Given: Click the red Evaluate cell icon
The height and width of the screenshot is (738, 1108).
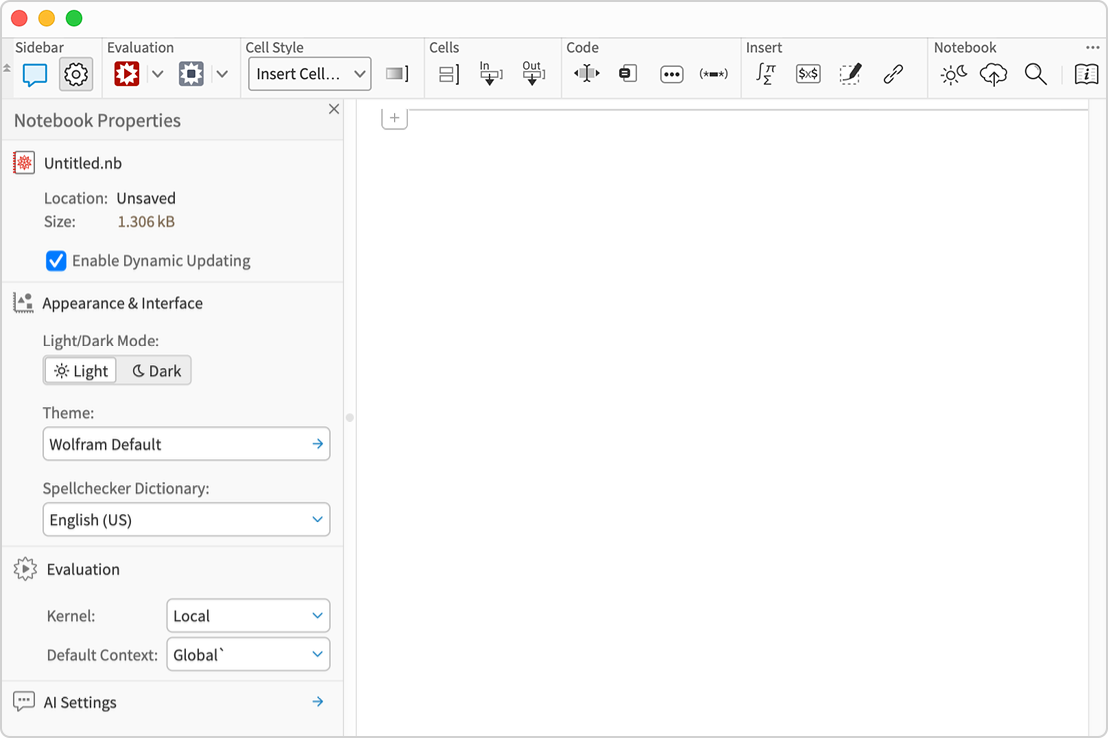Looking at the screenshot, I should point(127,74).
